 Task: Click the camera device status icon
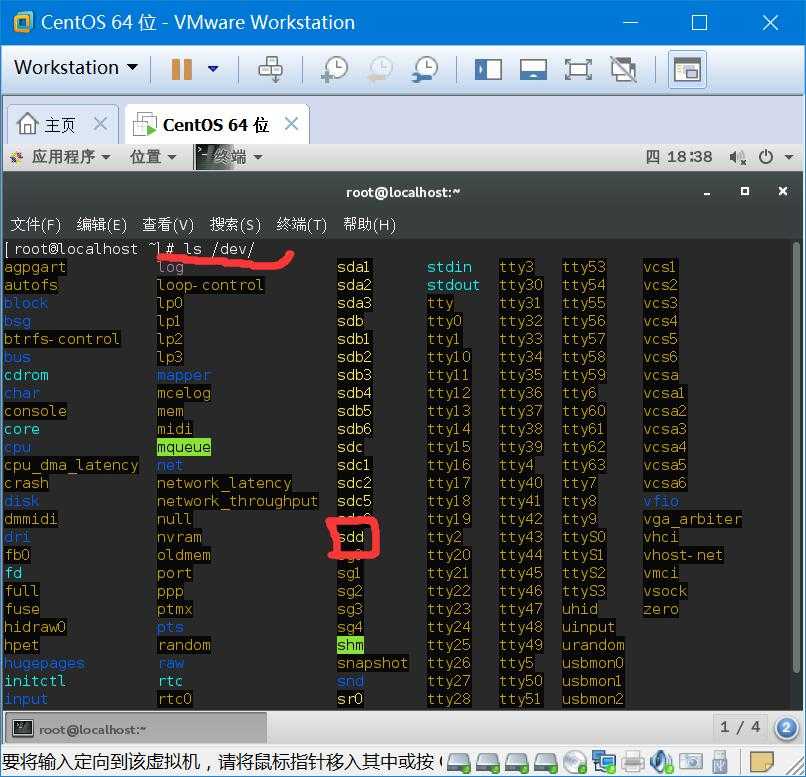690,762
